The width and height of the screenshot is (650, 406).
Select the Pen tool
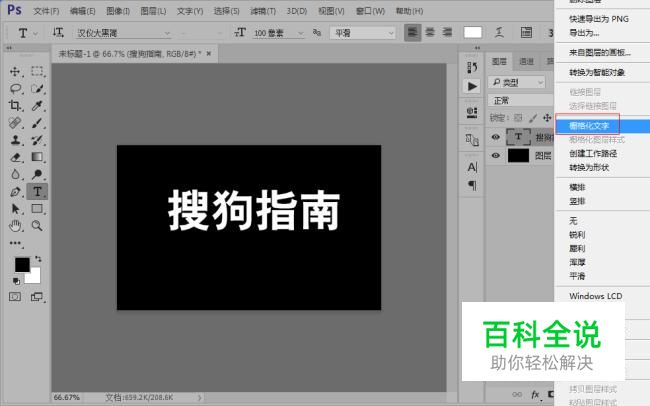click(x=15, y=192)
